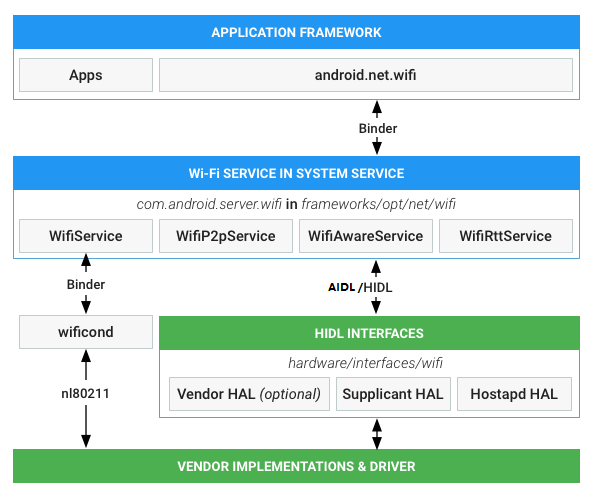Select the WifiService box
The width and height of the screenshot is (600, 500).
pyautogui.click(x=86, y=236)
